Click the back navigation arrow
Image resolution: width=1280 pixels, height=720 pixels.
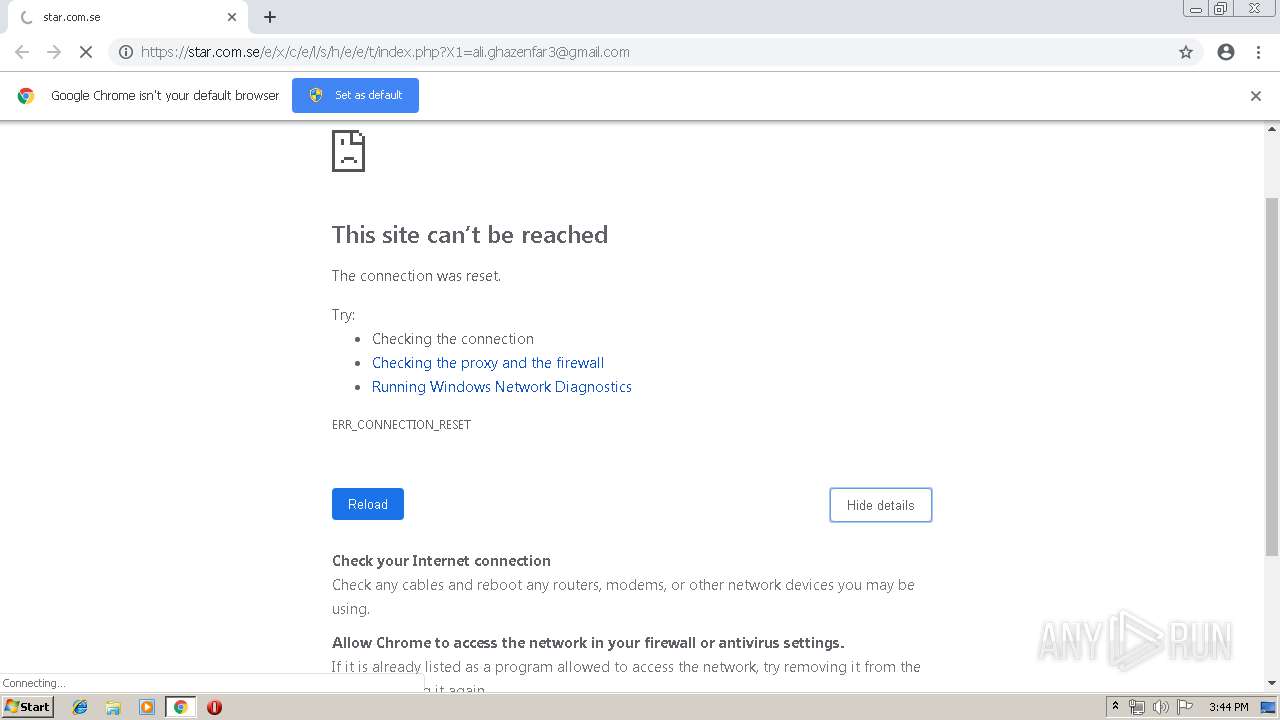(x=22, y=52)
